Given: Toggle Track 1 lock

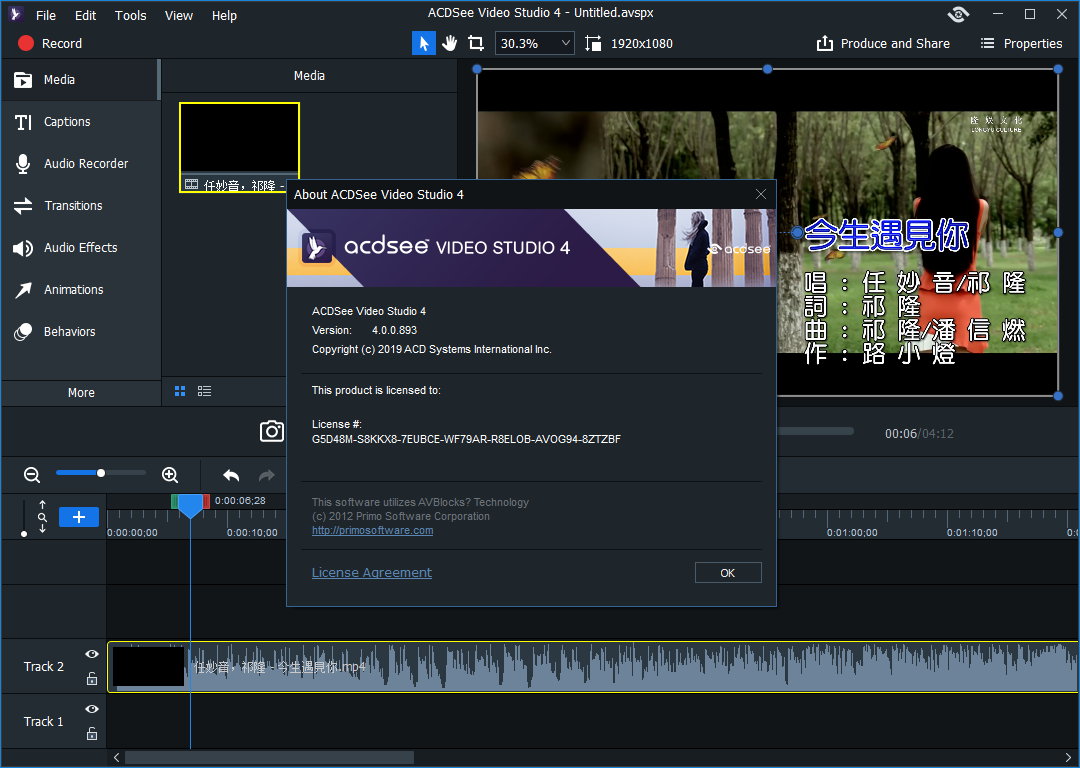Looking at the screenshot, I should pyautogui.click(x=92, y=734).
